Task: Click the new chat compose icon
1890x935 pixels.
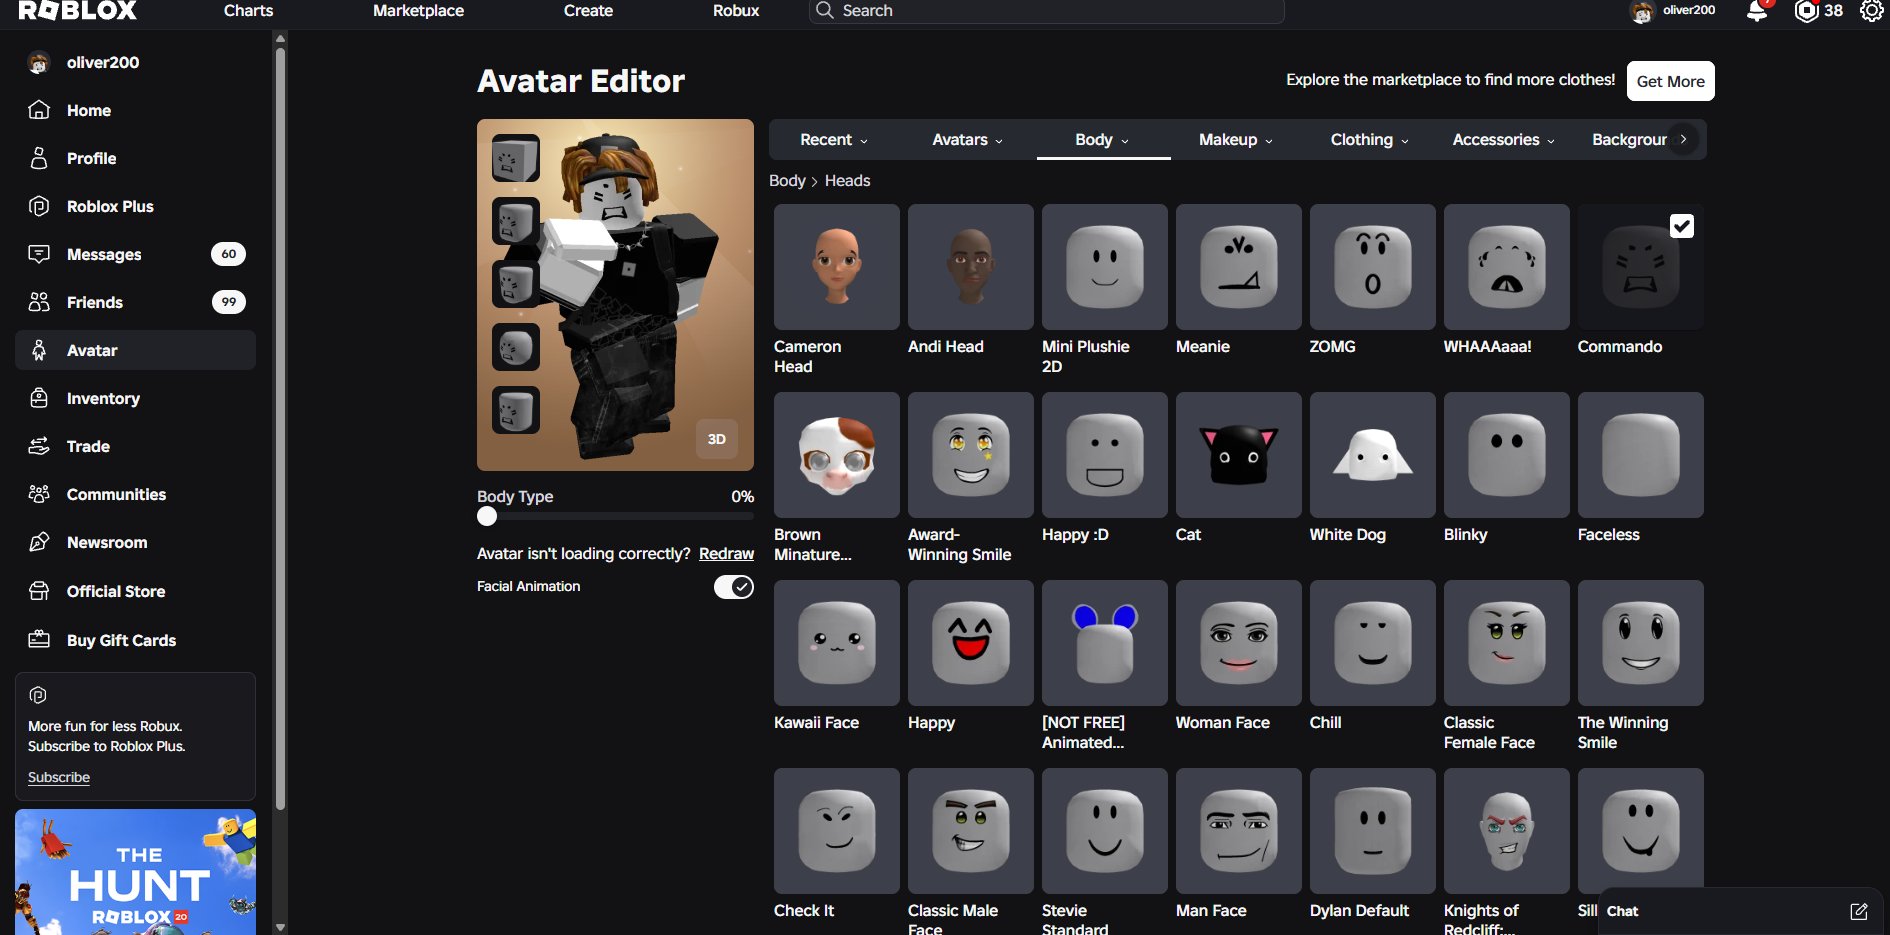Action: [x=1858, y=911]
